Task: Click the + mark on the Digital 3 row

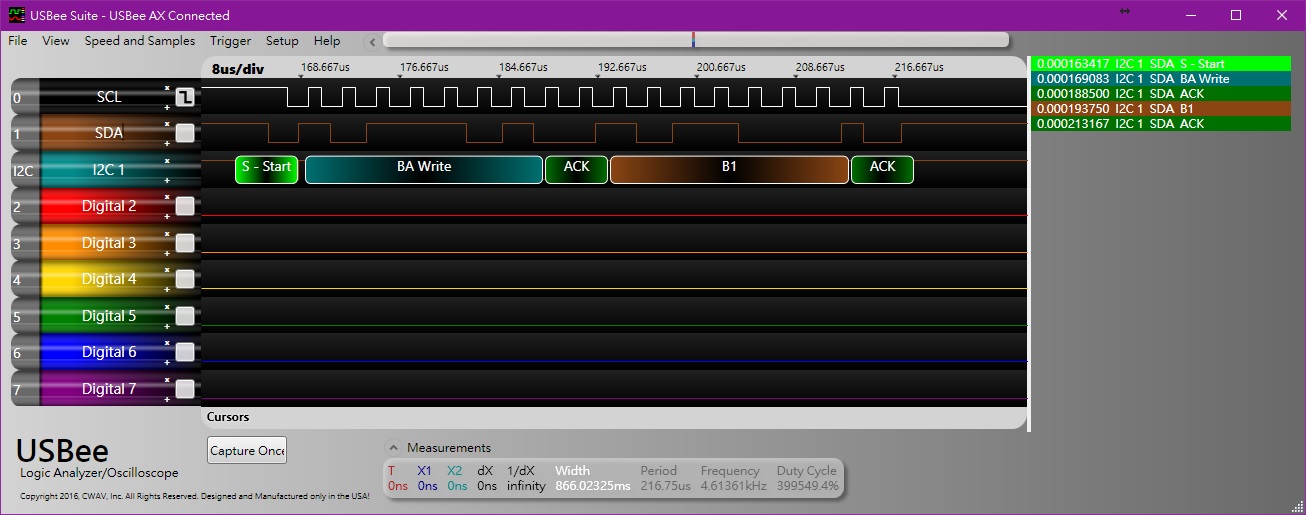Action: (167, 253)
